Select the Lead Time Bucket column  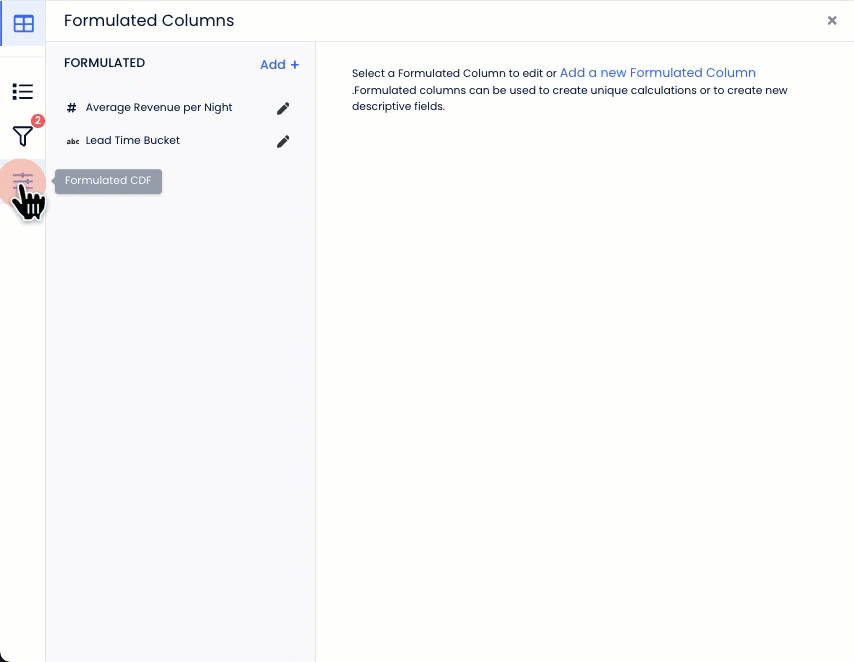tap(133, 141)
